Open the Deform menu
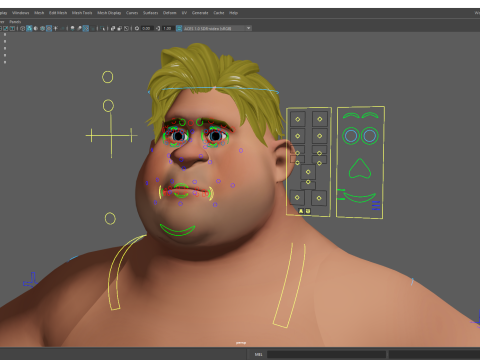 click(169, 13)
